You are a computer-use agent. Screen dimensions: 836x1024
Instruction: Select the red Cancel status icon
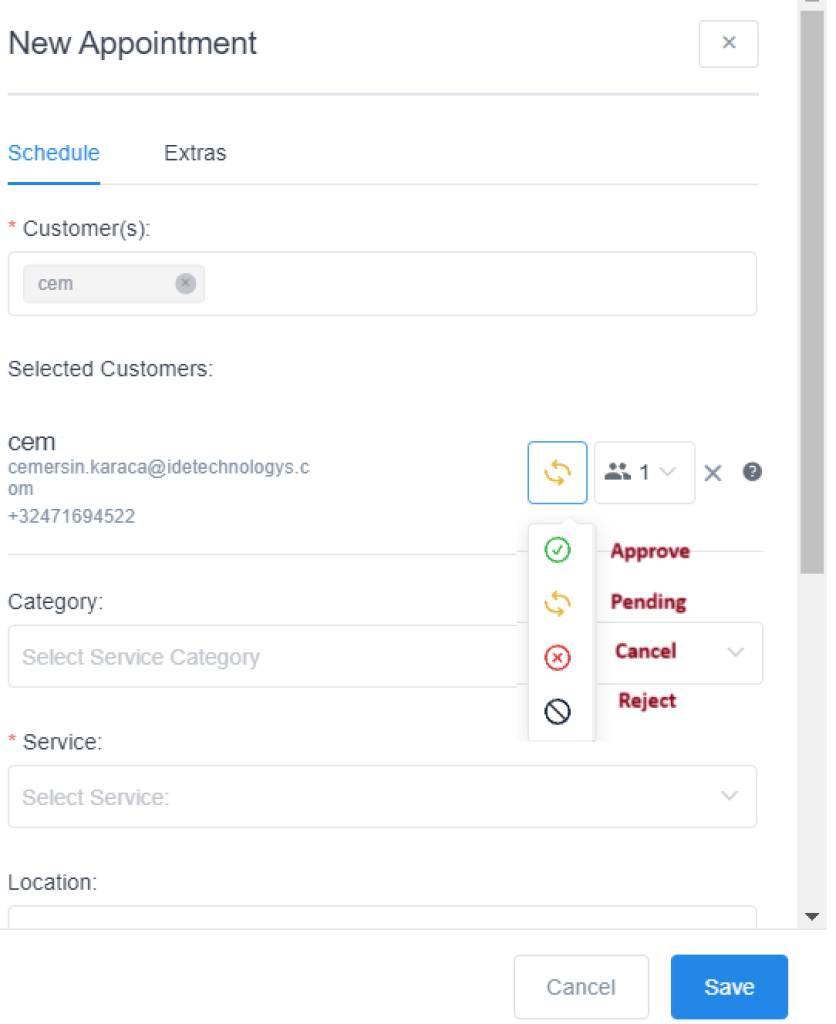(x=557, y=657)
